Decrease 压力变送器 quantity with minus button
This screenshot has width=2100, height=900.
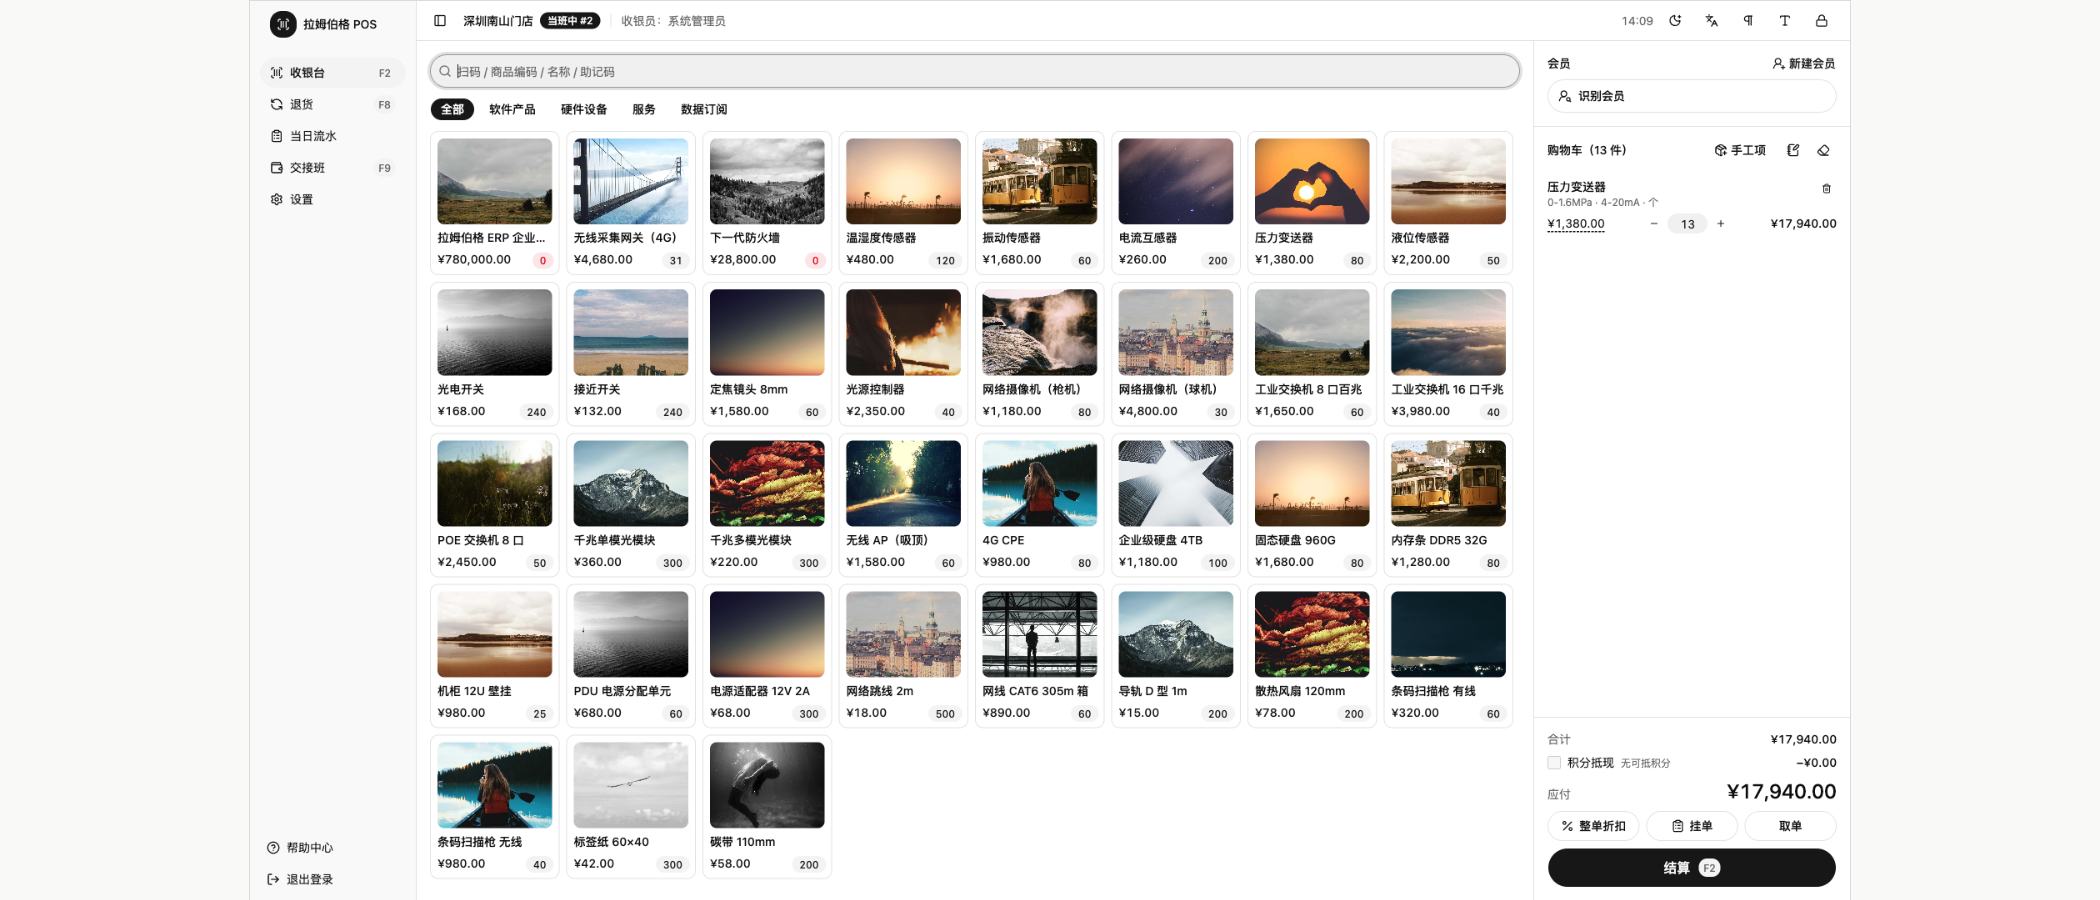1654,224
